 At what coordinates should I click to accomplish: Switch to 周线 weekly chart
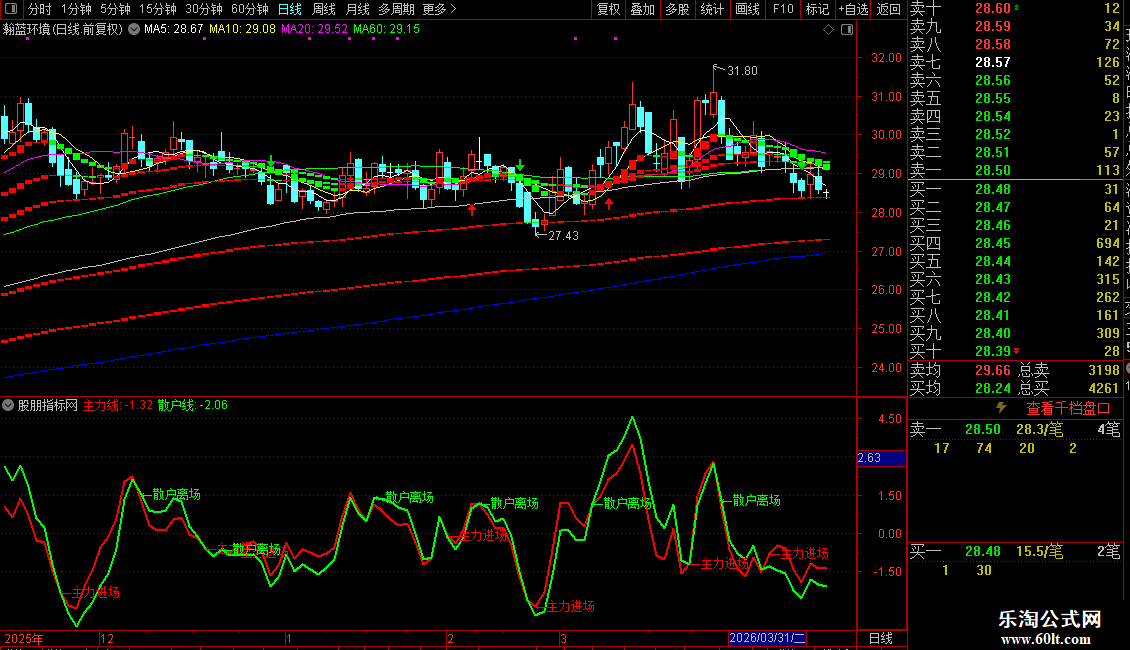[x=324, y=9]
